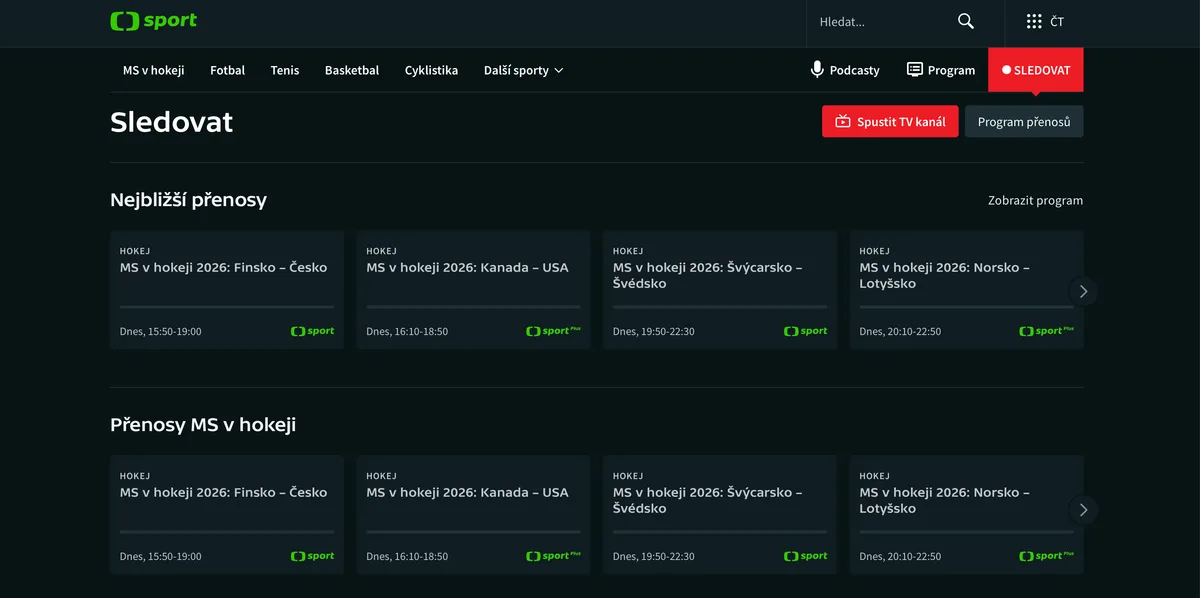Click the search magnifier icon
1200x598 pixels.
click(966, 21)
